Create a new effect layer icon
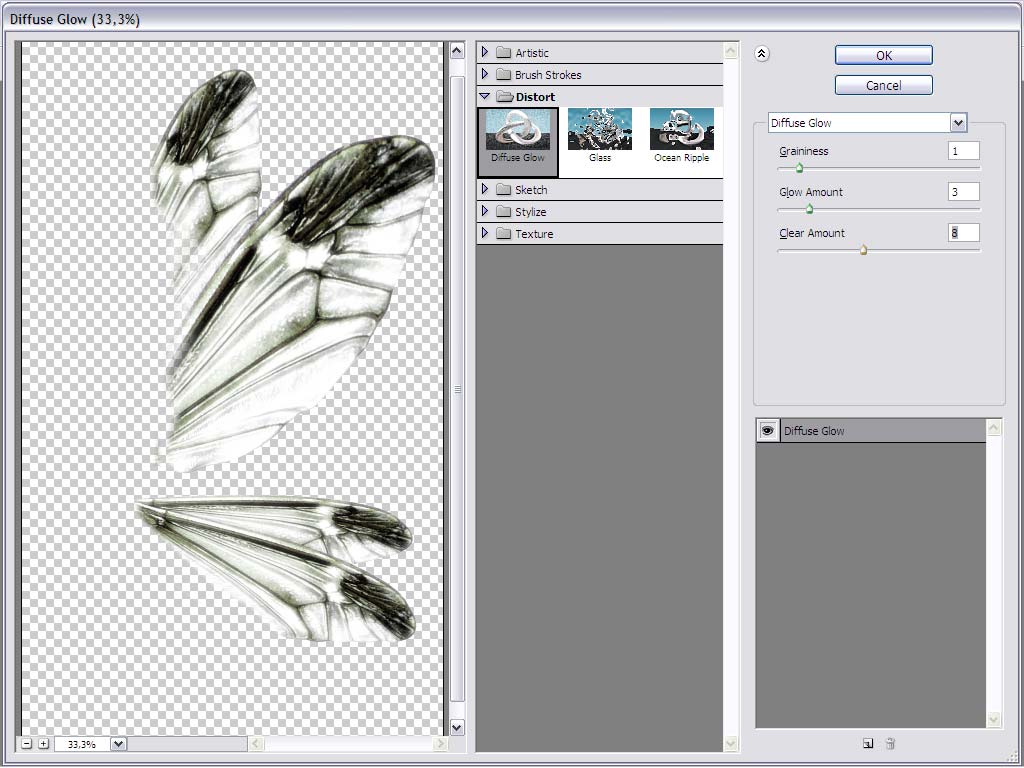The image size is (1024, 768). point(867,743)
